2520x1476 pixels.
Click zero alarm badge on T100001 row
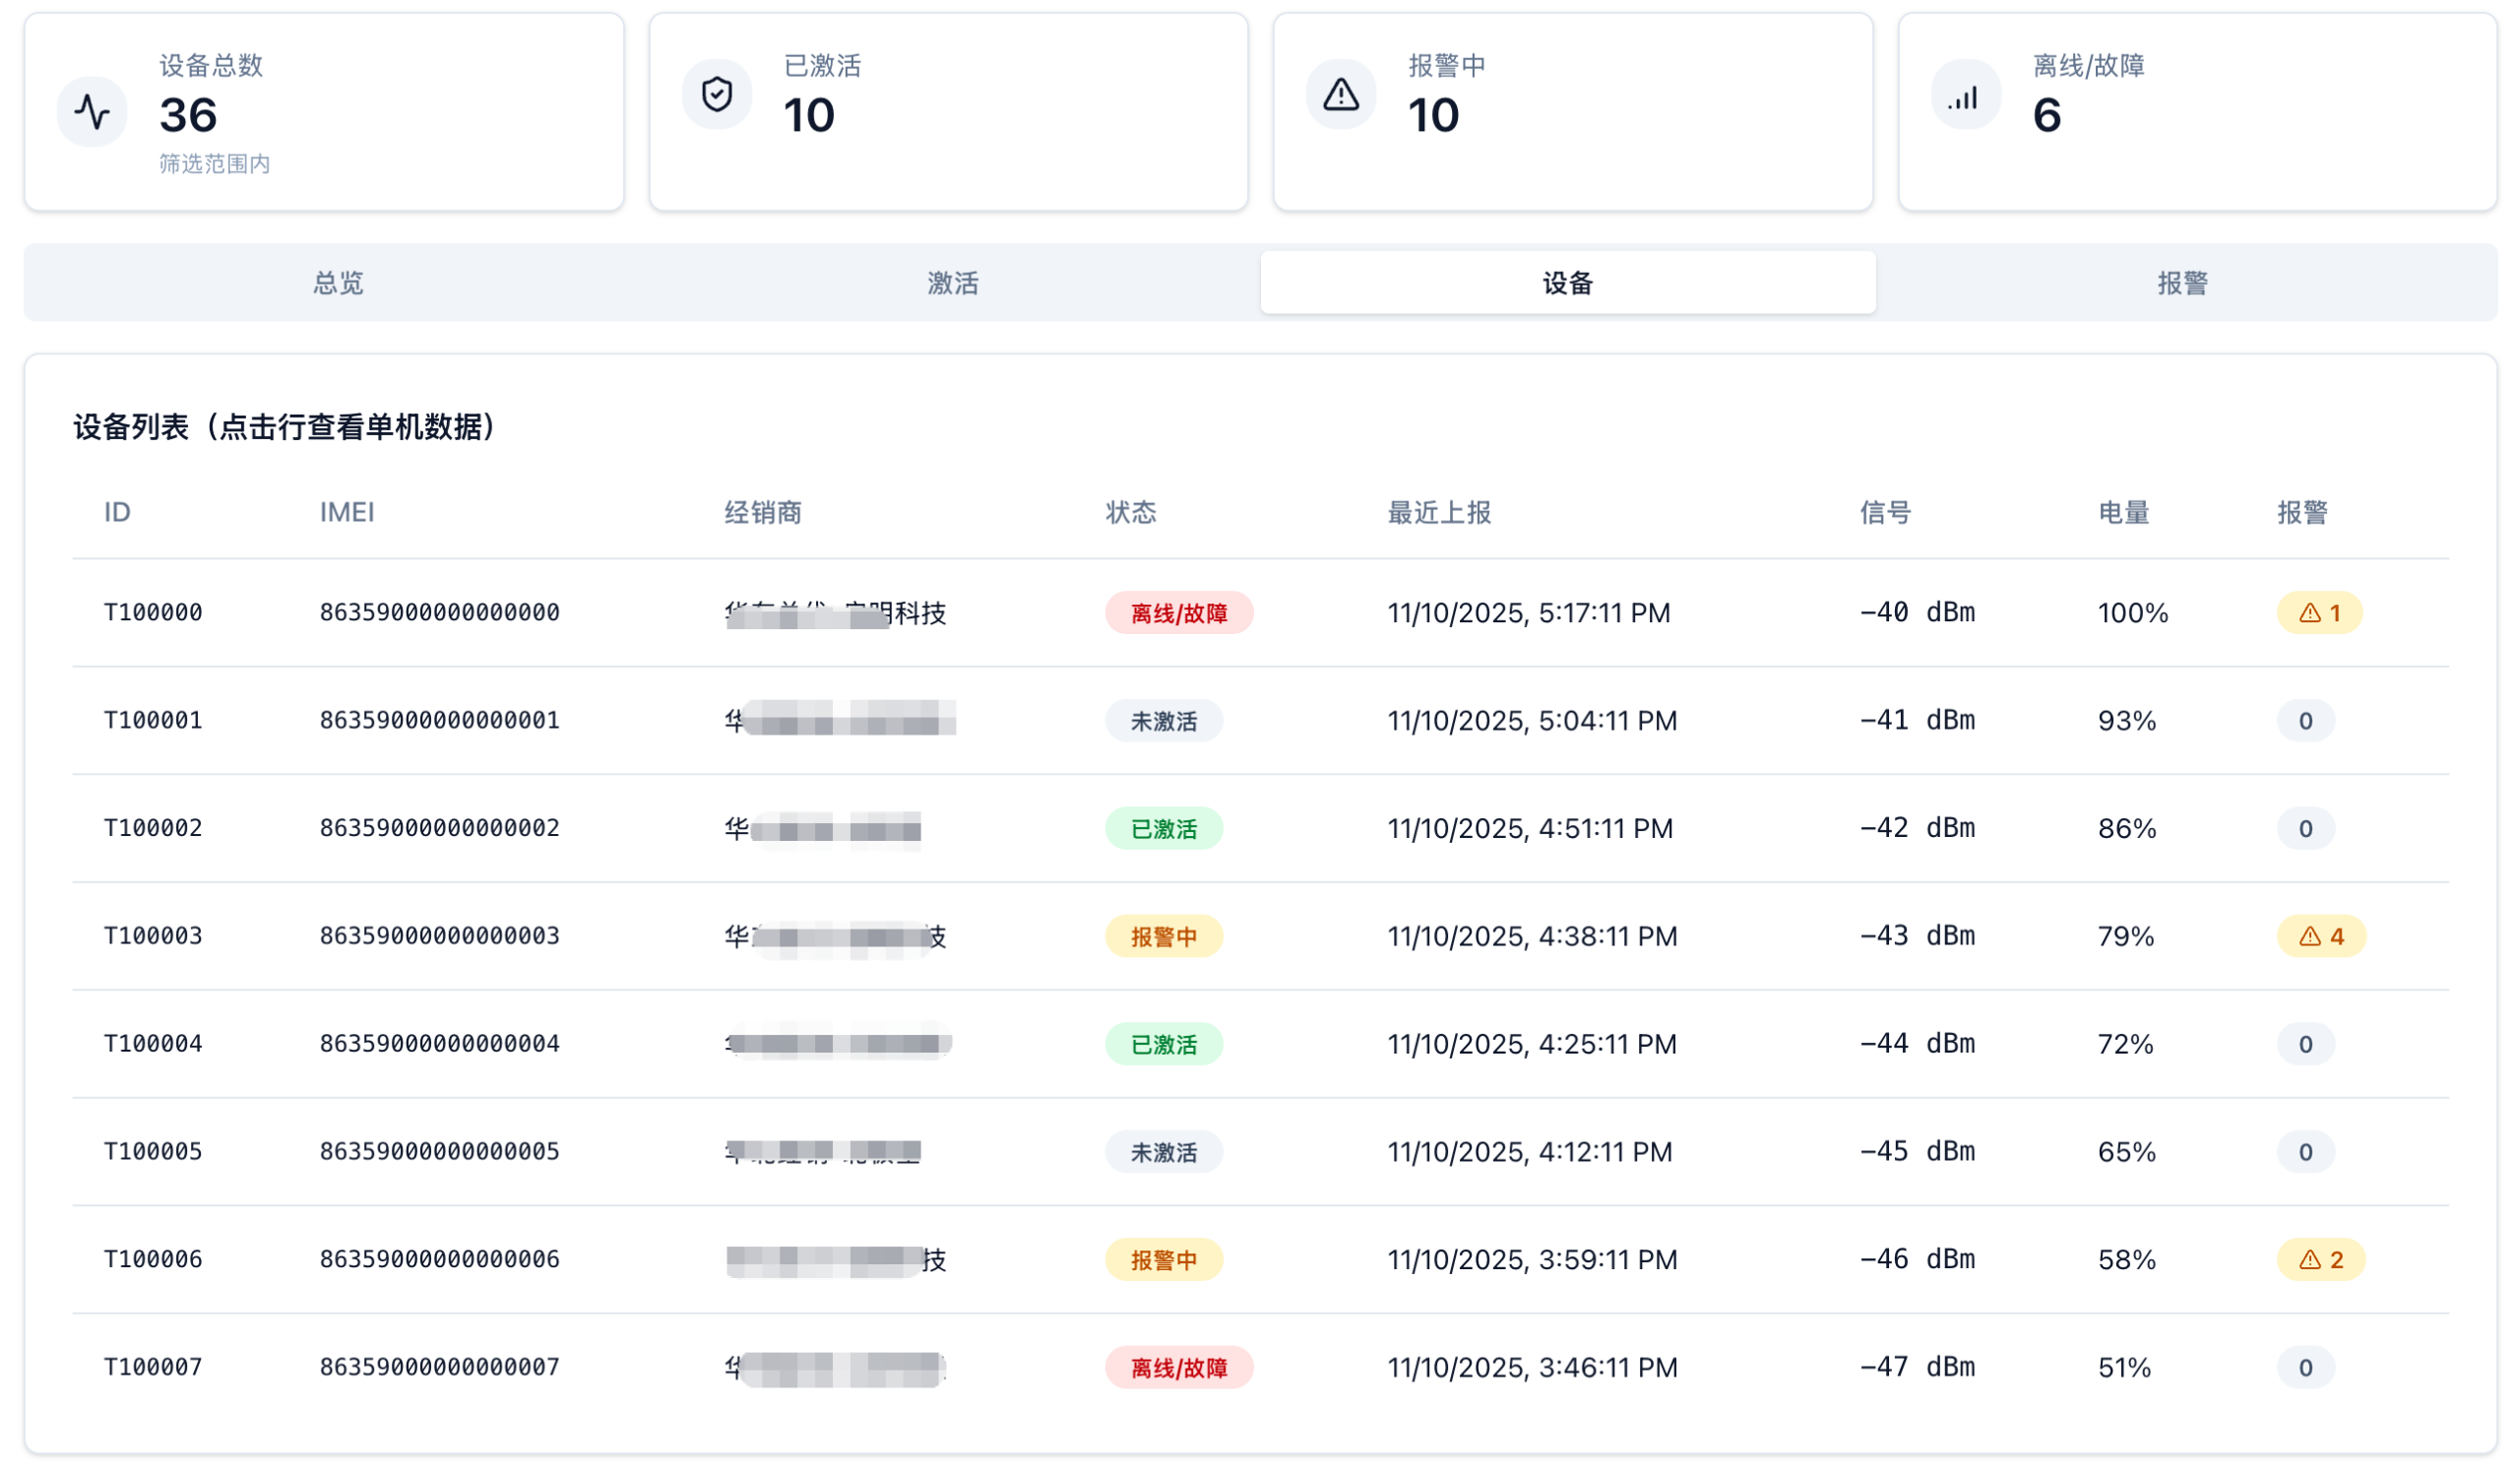(2305, 721)
